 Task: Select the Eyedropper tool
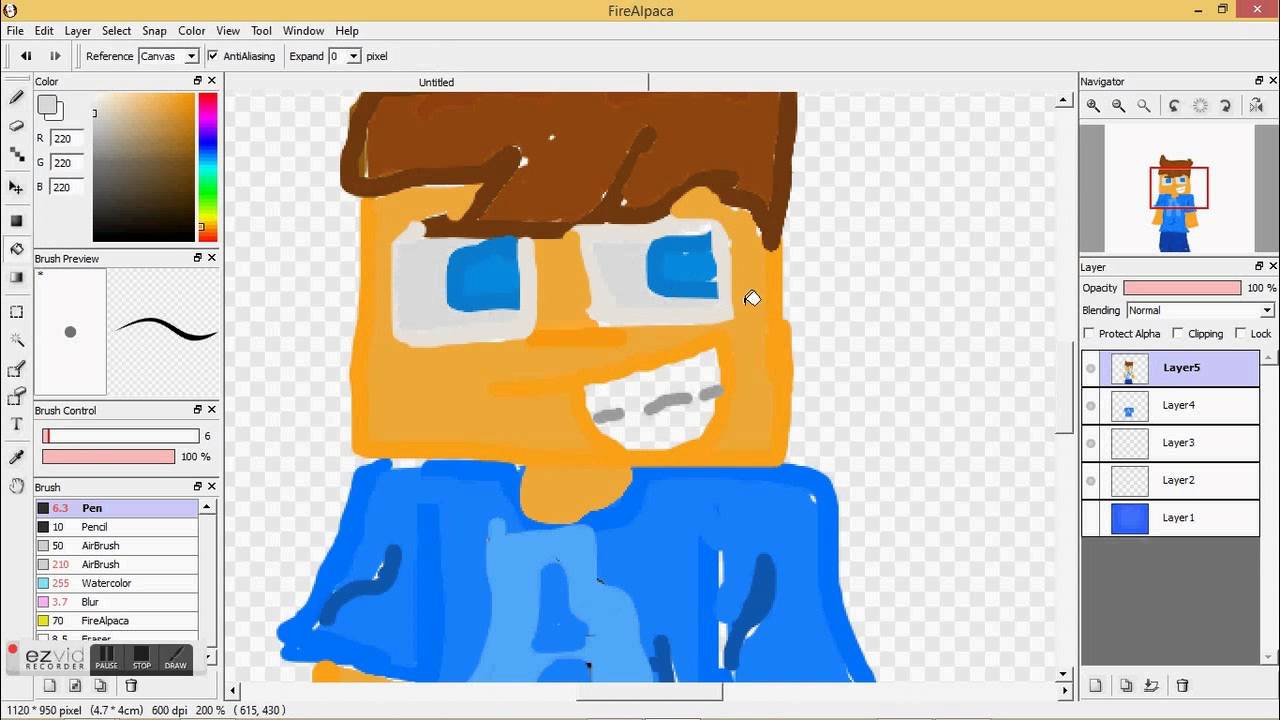(x=16, y=457)
